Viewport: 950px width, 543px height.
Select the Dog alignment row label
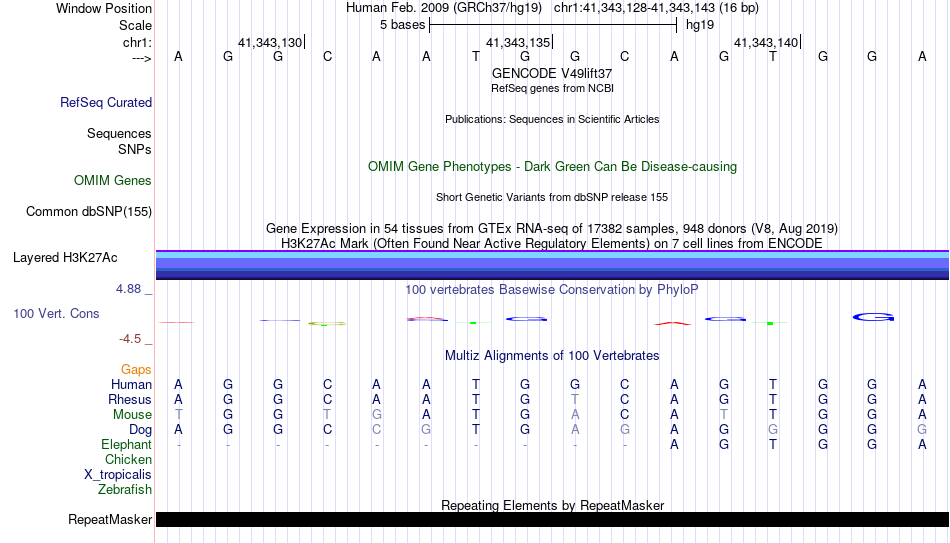point(140,430)
